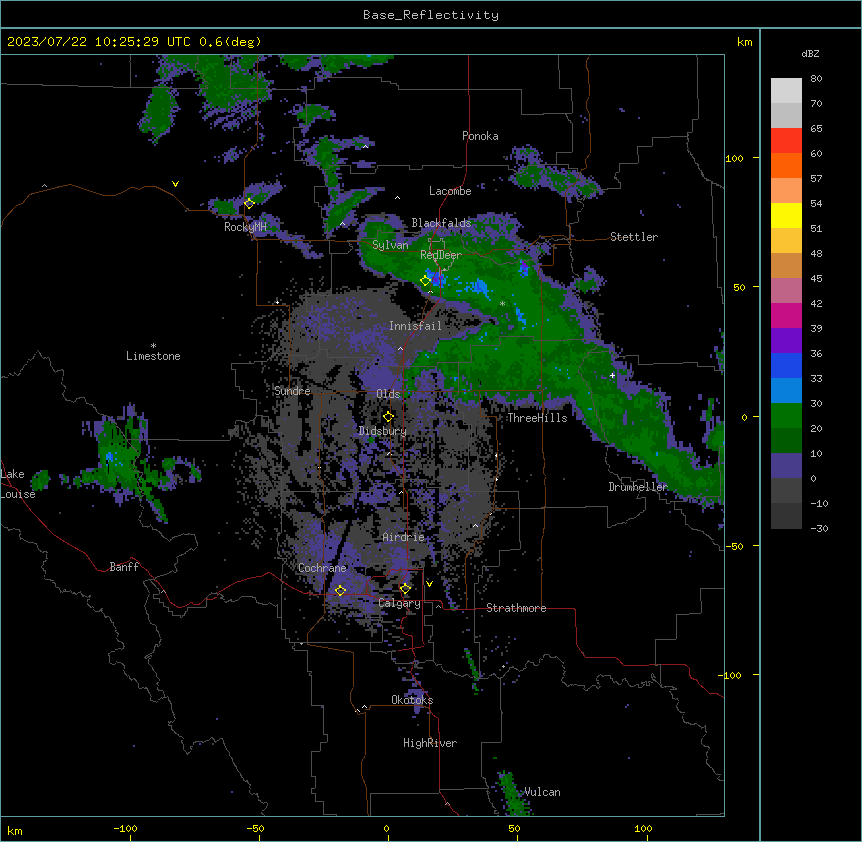Viewport: 862px width, 842px height.
Task: Click the Lacombe city label
Action: click(x=450, y=191)
